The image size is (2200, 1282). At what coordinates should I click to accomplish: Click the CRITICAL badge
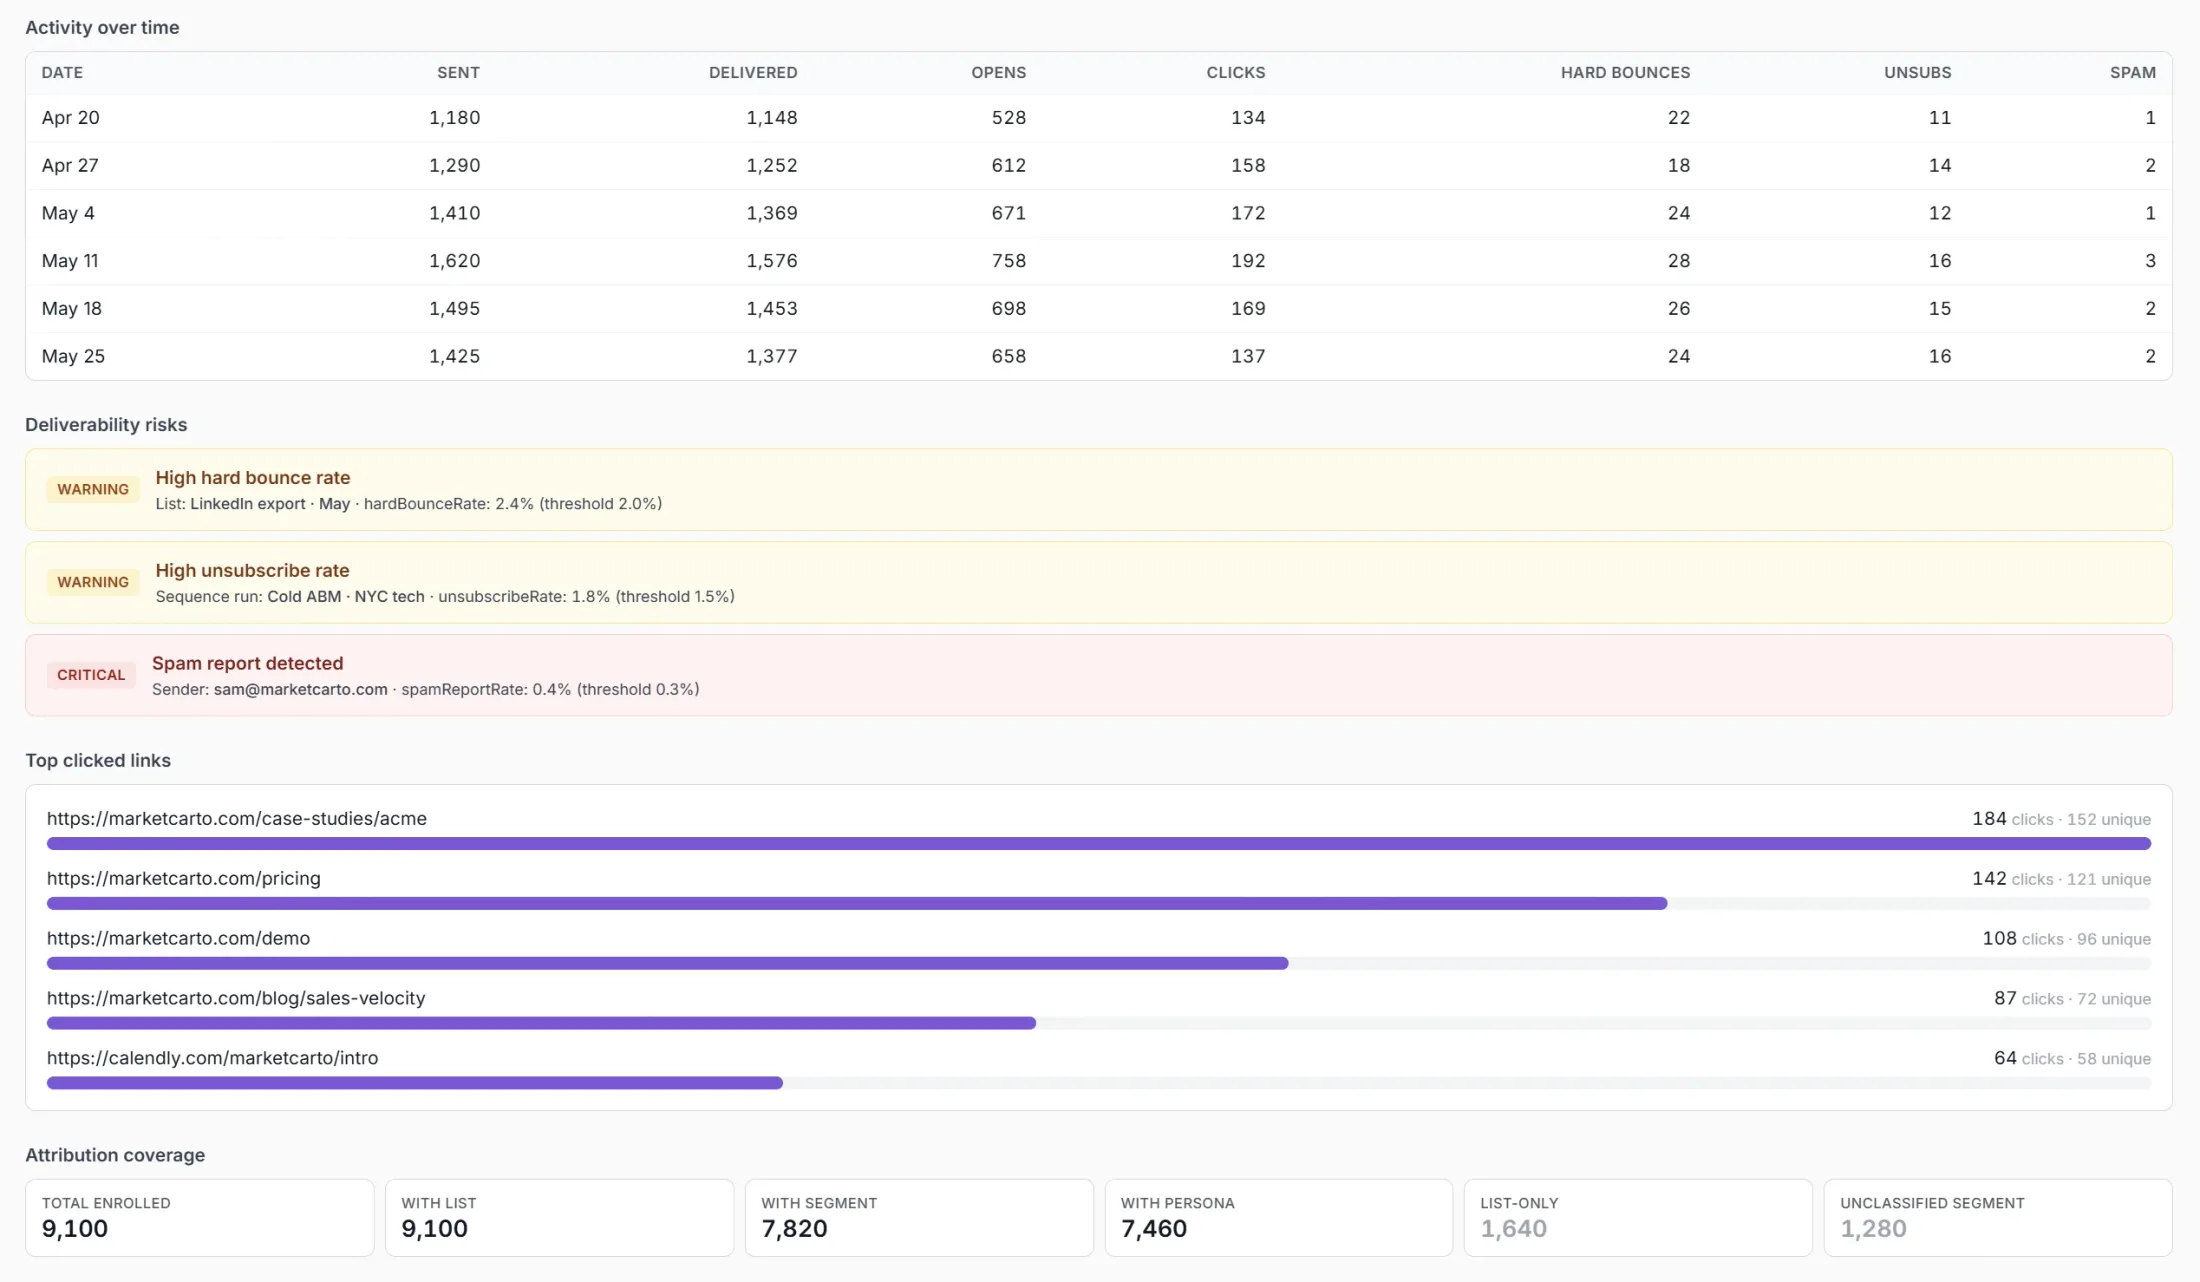tap(91, 676)
